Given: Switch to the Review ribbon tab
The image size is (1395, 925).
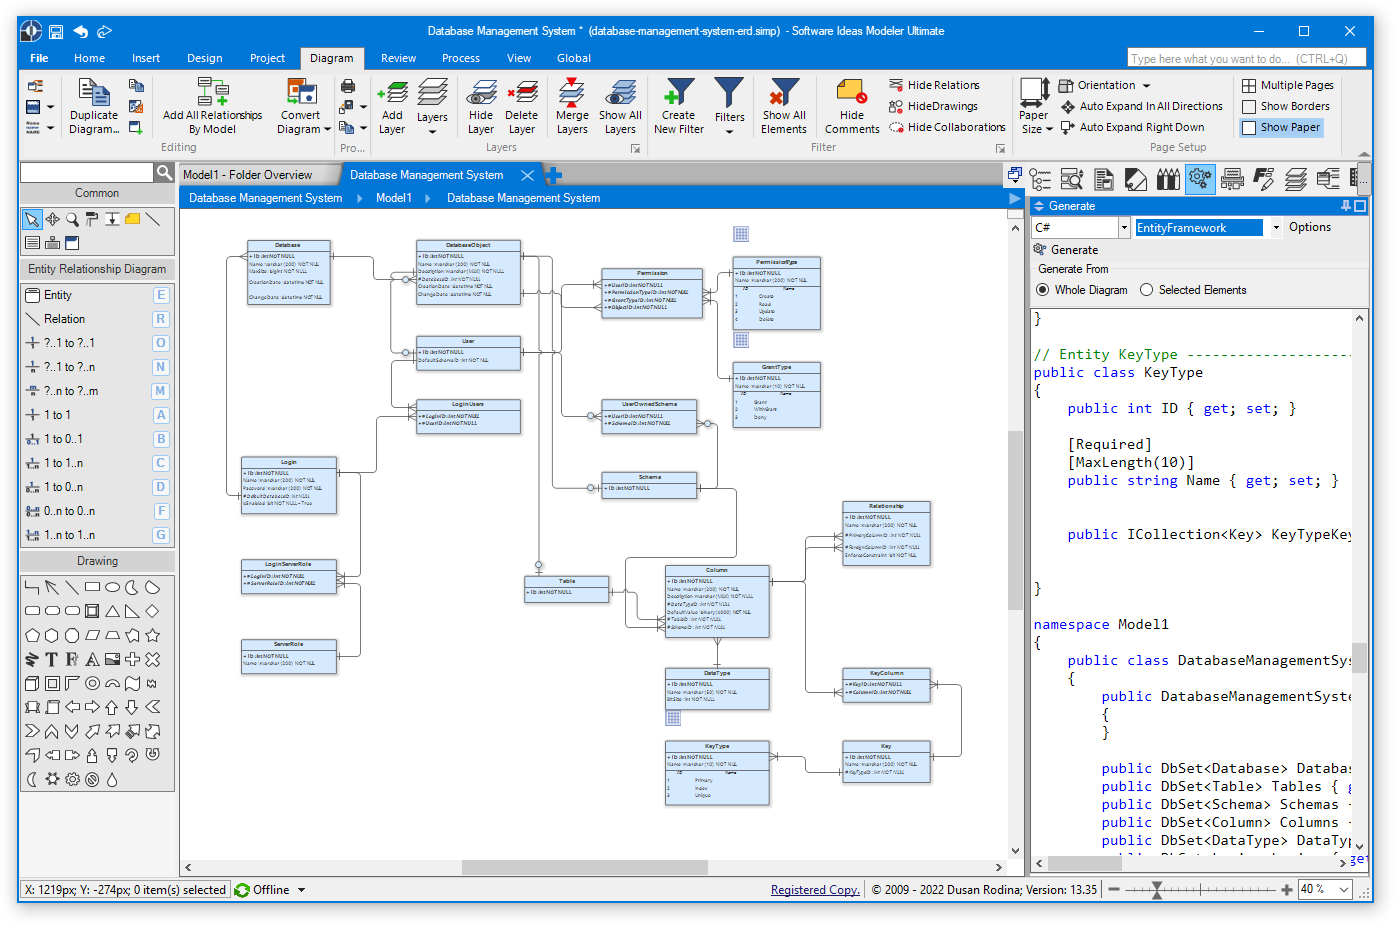Looking at the screenshot, I should (398, 58).
